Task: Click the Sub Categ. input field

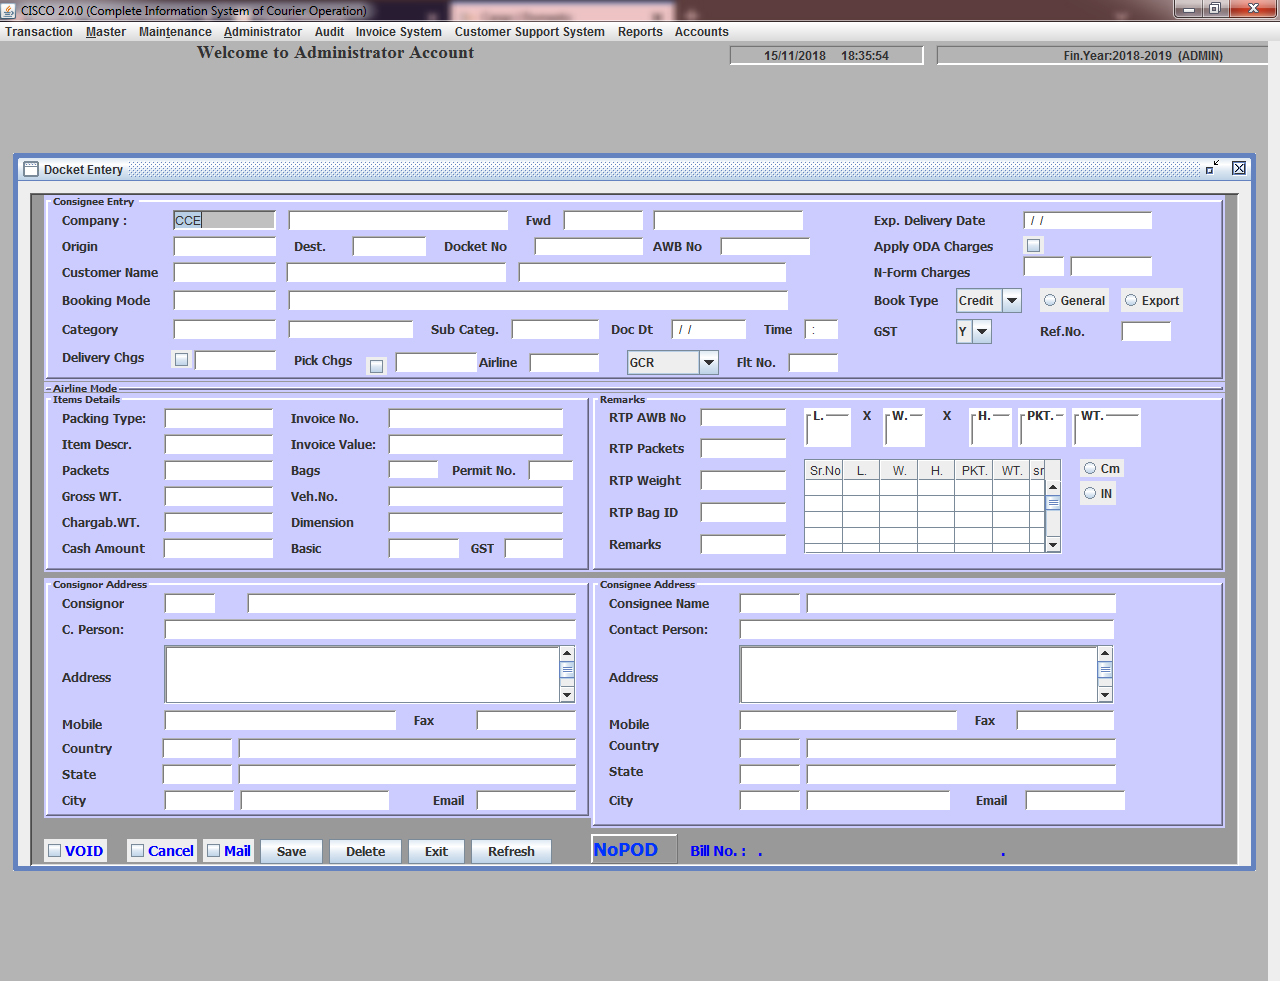Action: (555, 329)
